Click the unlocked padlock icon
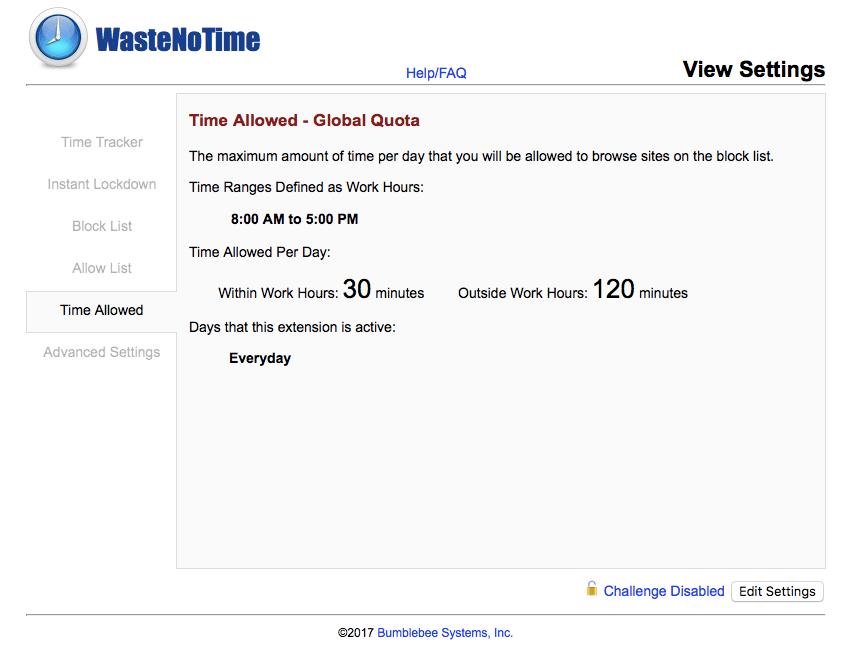 (x=592, y=589)
